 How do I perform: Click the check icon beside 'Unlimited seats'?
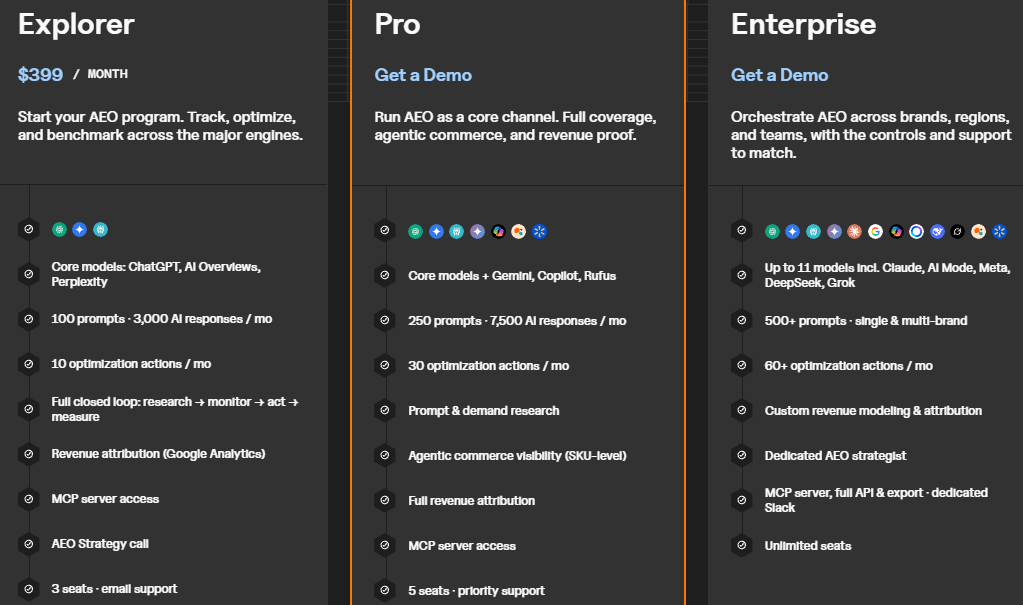tap(742, 545)
